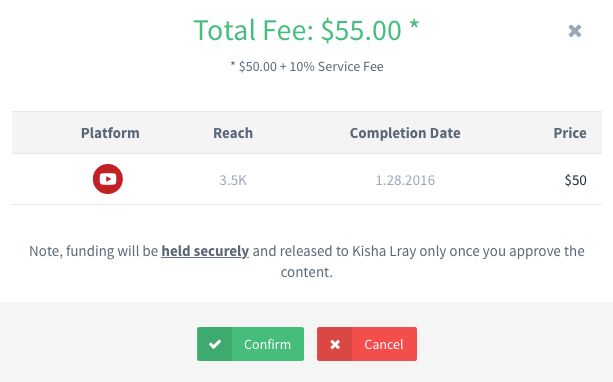Click the Kisha Lray name in note
The height and width of the screenshot is (382, 613).
(384, 251)
